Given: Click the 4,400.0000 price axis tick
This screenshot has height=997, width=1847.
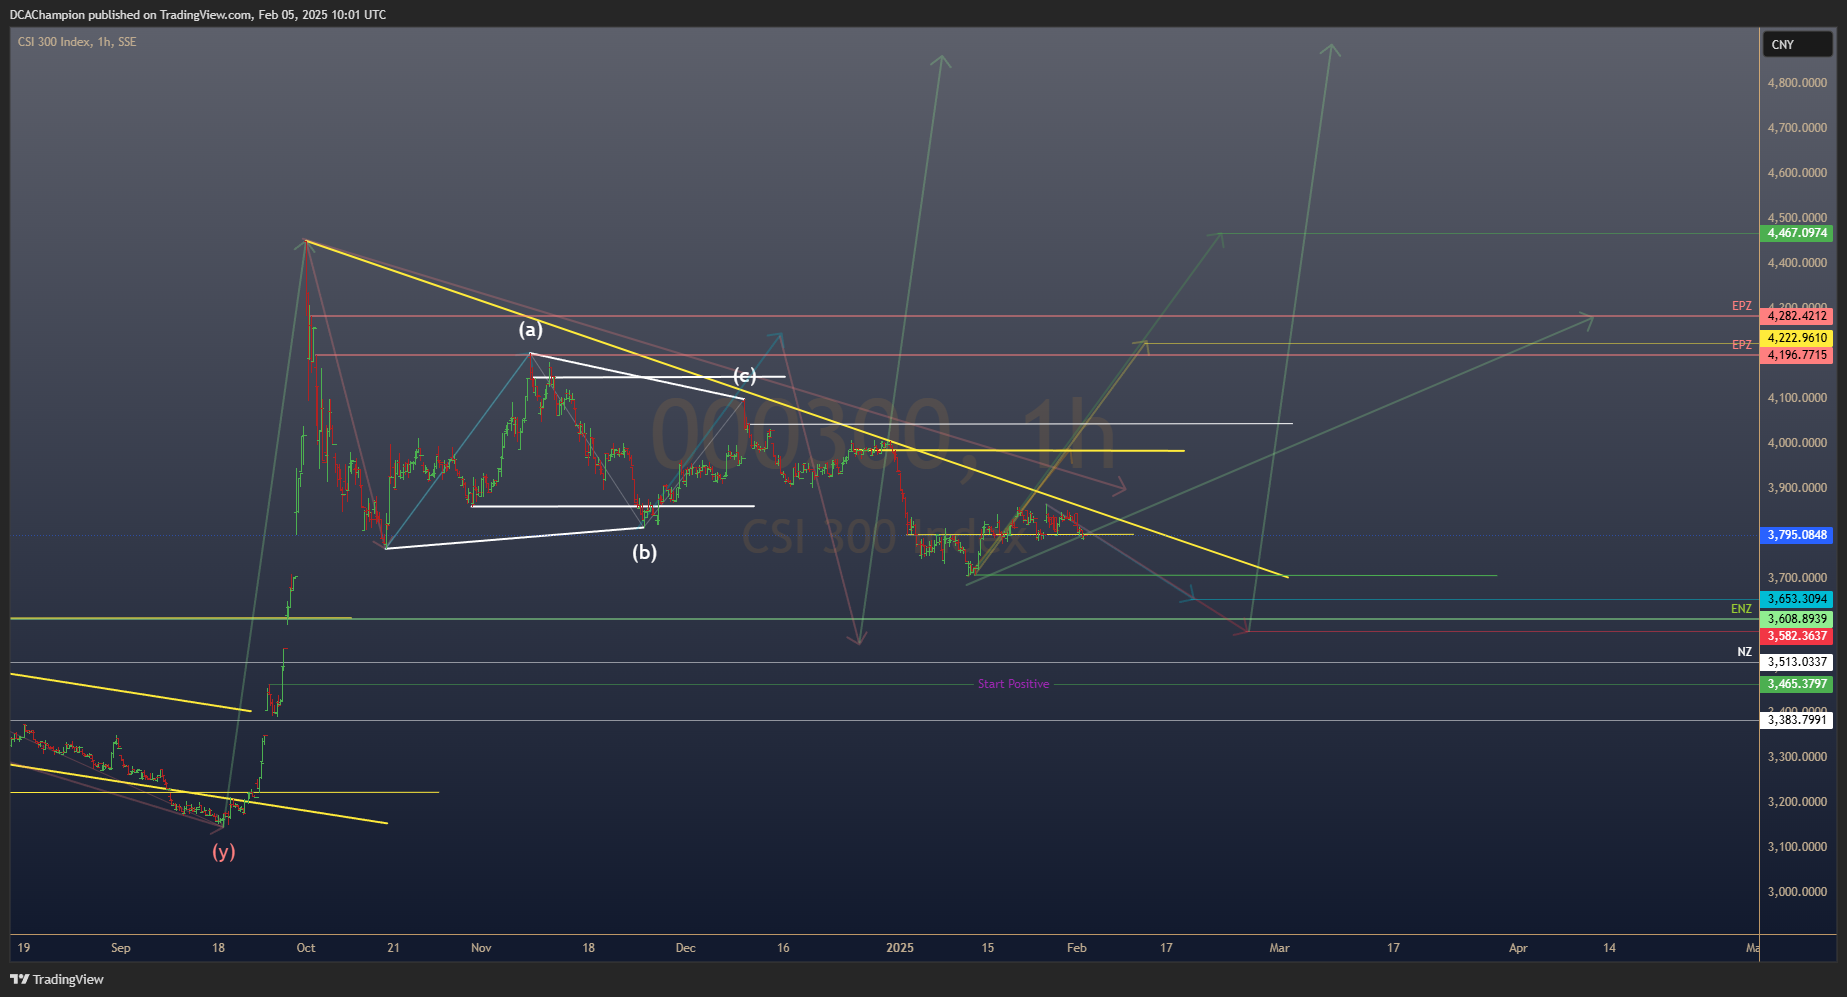Looking at the screenshot, I should tap(1797, 263).
